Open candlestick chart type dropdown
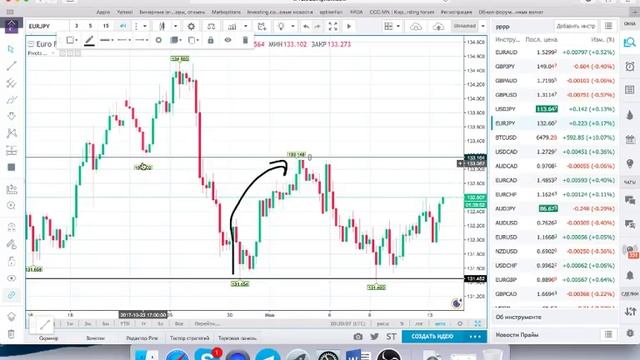 tap(176, 27)
